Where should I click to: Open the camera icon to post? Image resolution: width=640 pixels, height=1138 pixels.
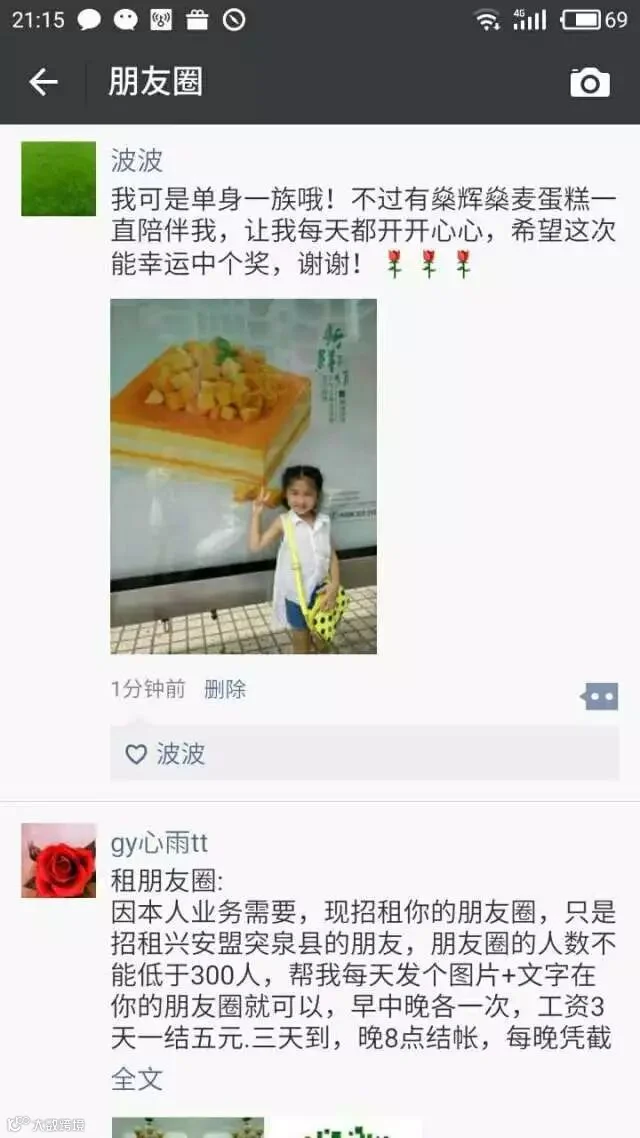pos(589,82)
